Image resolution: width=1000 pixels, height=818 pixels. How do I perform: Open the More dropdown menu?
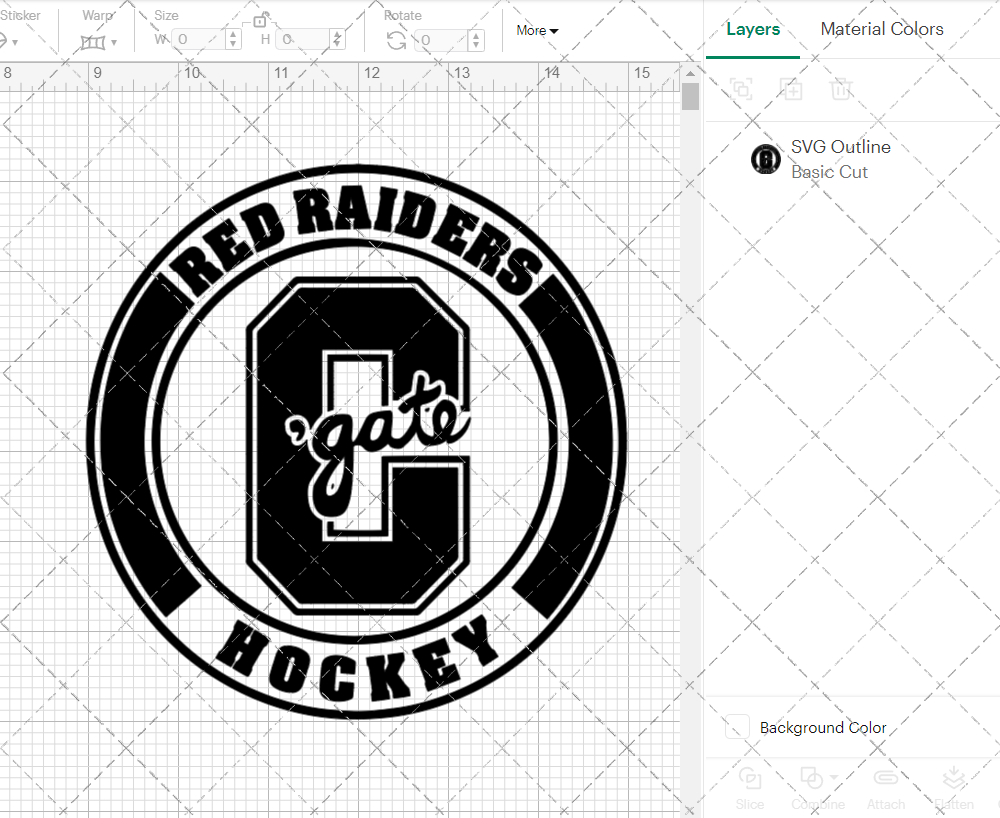[537, 31]
